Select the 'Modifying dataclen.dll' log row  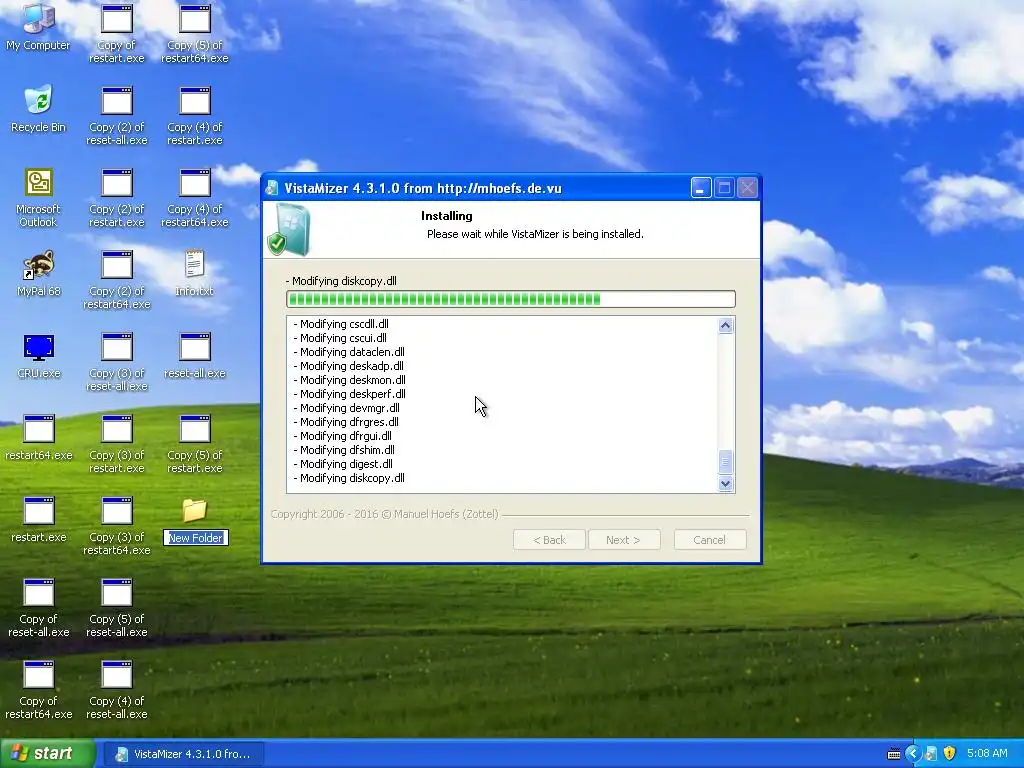(349, 352)
